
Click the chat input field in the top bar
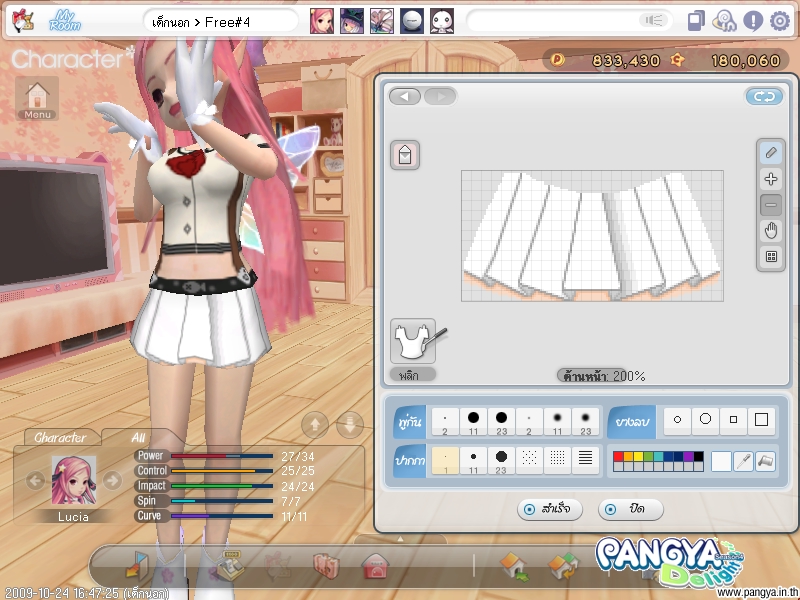click(569, 21)
